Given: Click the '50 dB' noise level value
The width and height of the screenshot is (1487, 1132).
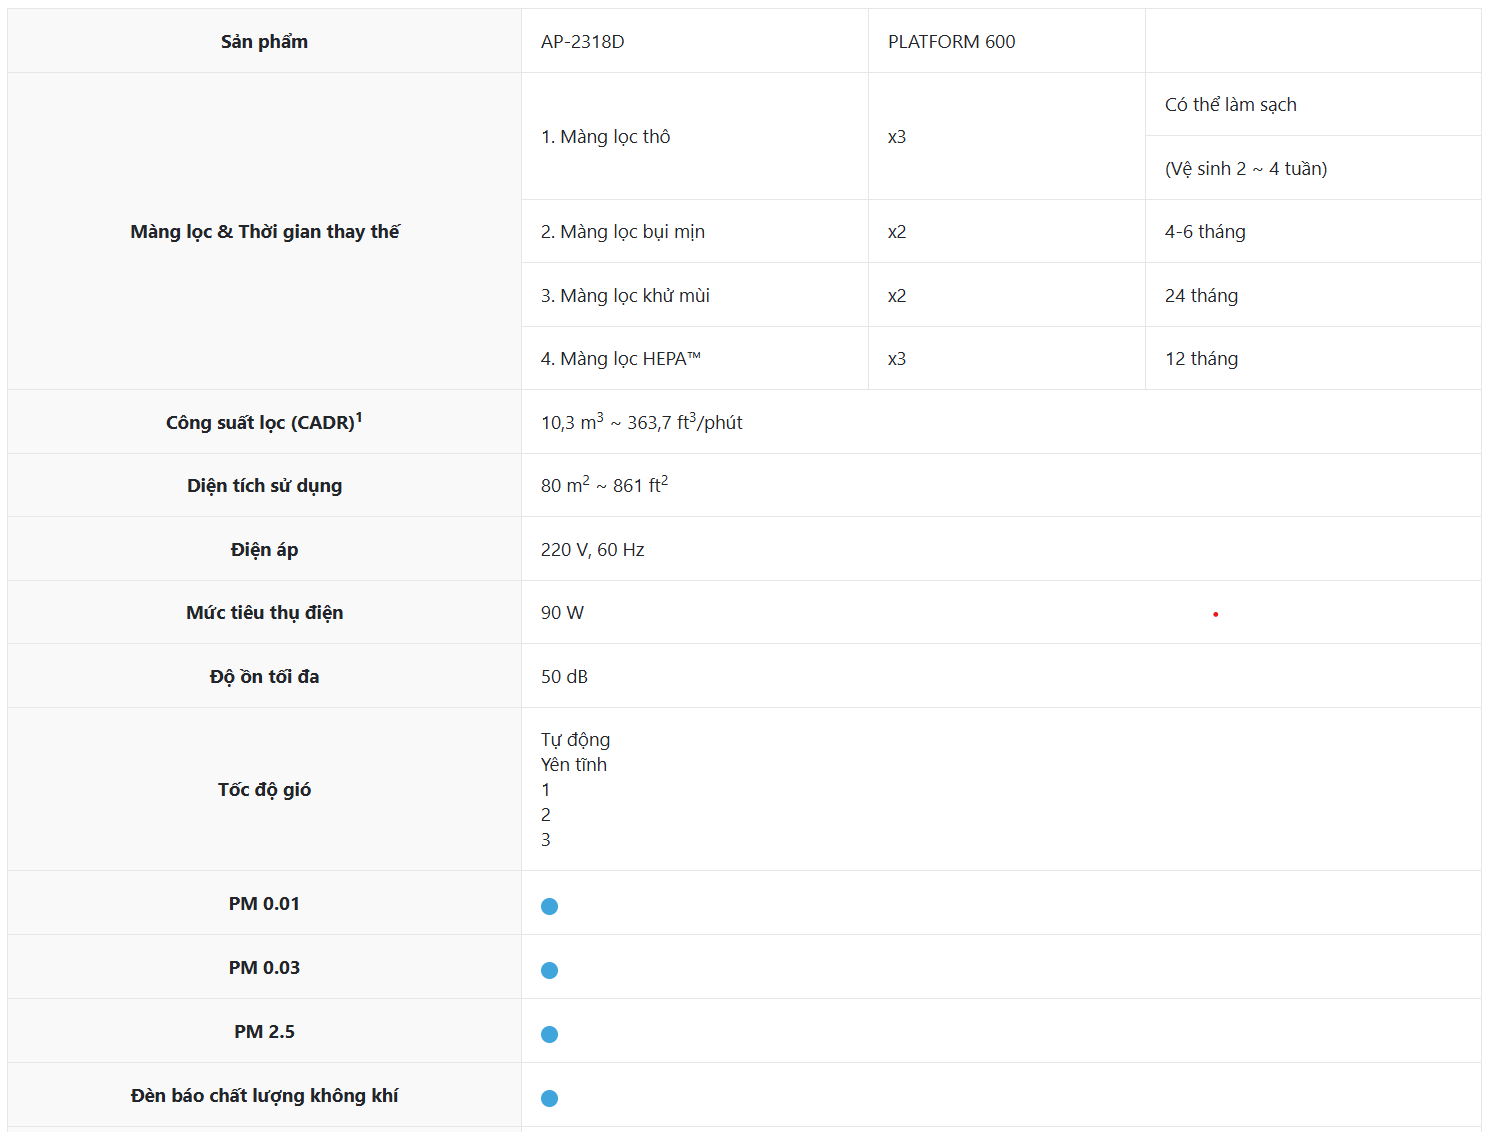Looking at the screenshot, I should [564, 677].
